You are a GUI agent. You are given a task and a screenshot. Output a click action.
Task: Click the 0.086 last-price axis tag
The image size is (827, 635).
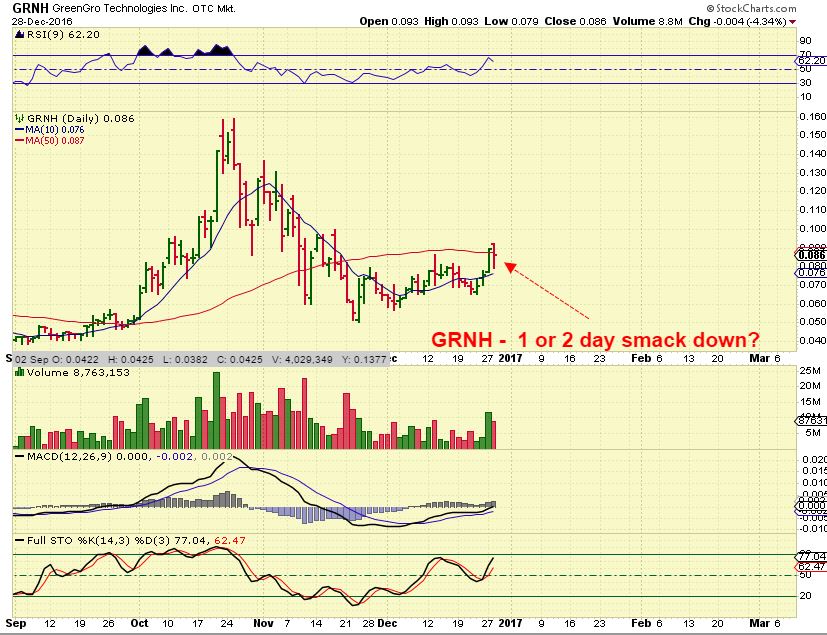[812, 255]
